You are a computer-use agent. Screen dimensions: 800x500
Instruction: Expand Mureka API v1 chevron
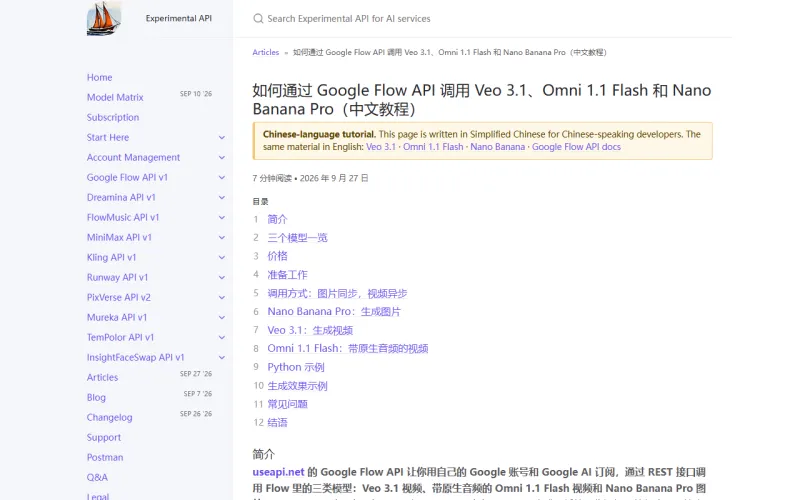coord(222,317)
